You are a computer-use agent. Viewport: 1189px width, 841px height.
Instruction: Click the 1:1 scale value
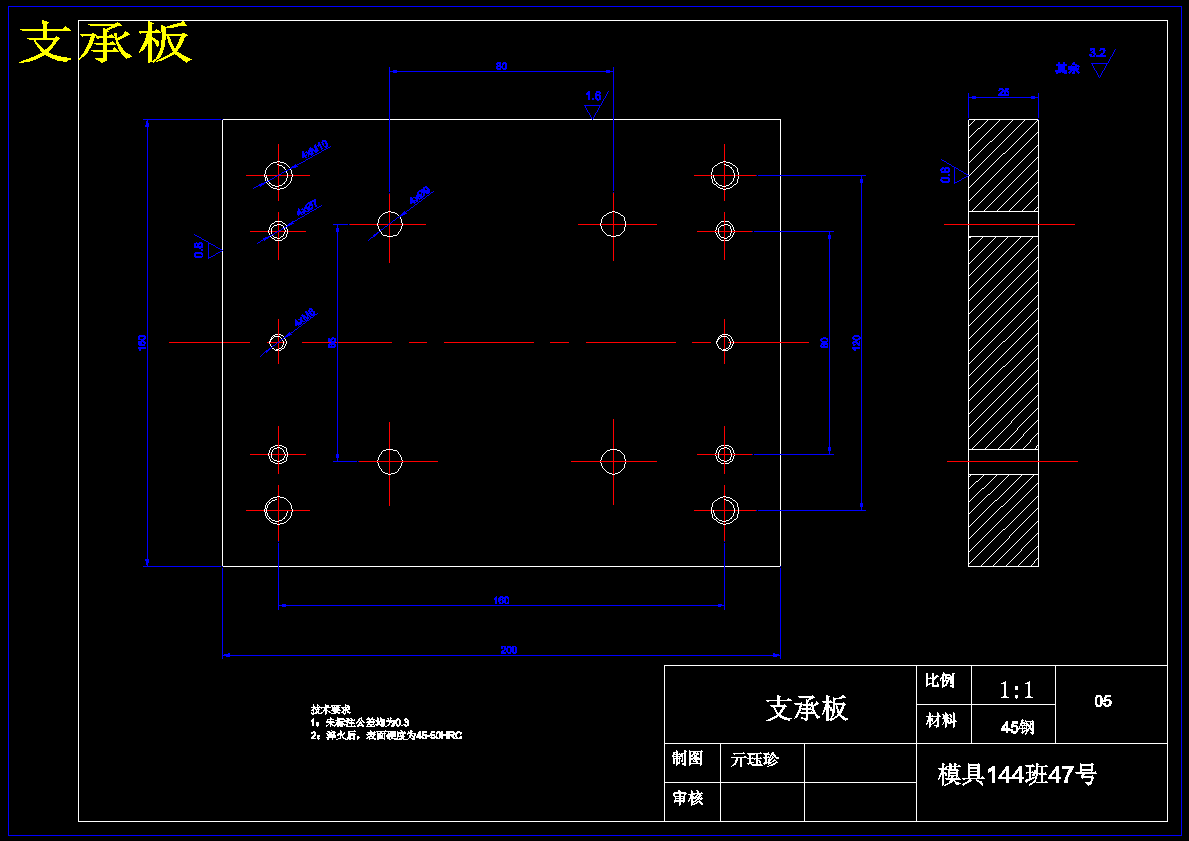click(1016, 689)
